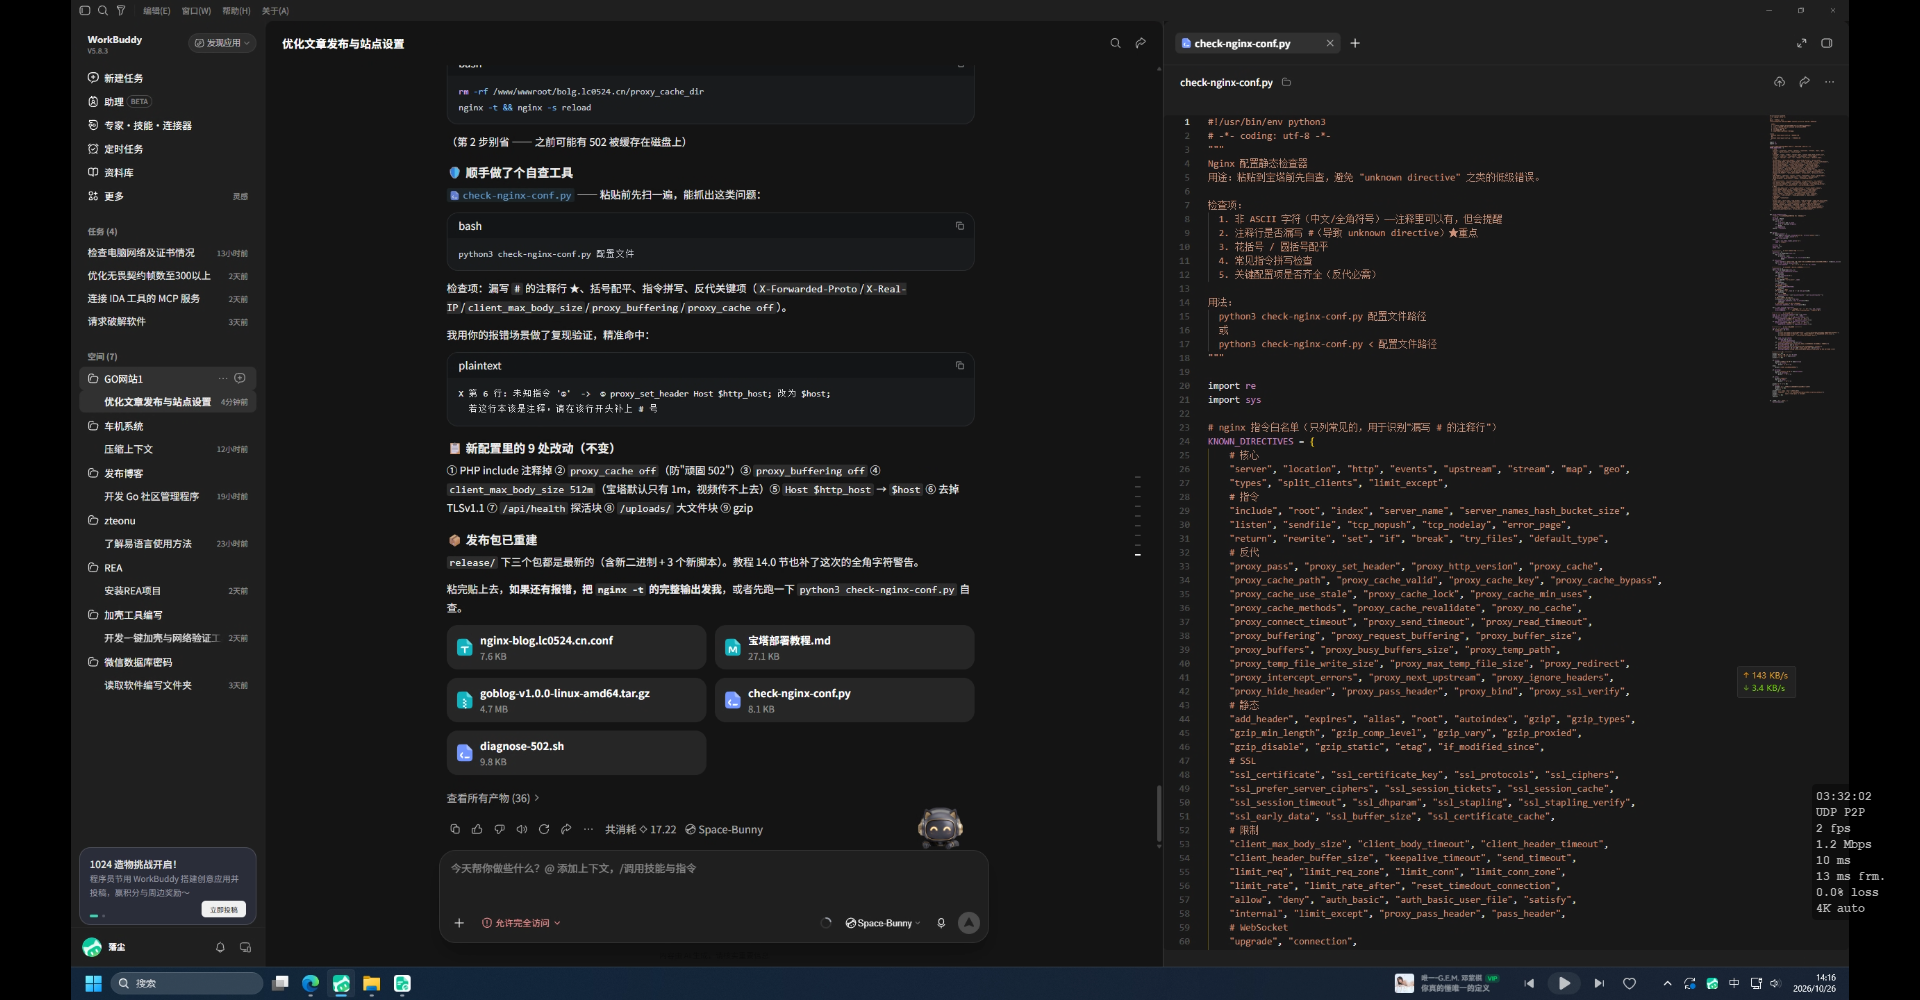1920x1000 pixels.
Task: Upload check-nginx-conf.py with the cloud icon
Action: click(1779, 82)
